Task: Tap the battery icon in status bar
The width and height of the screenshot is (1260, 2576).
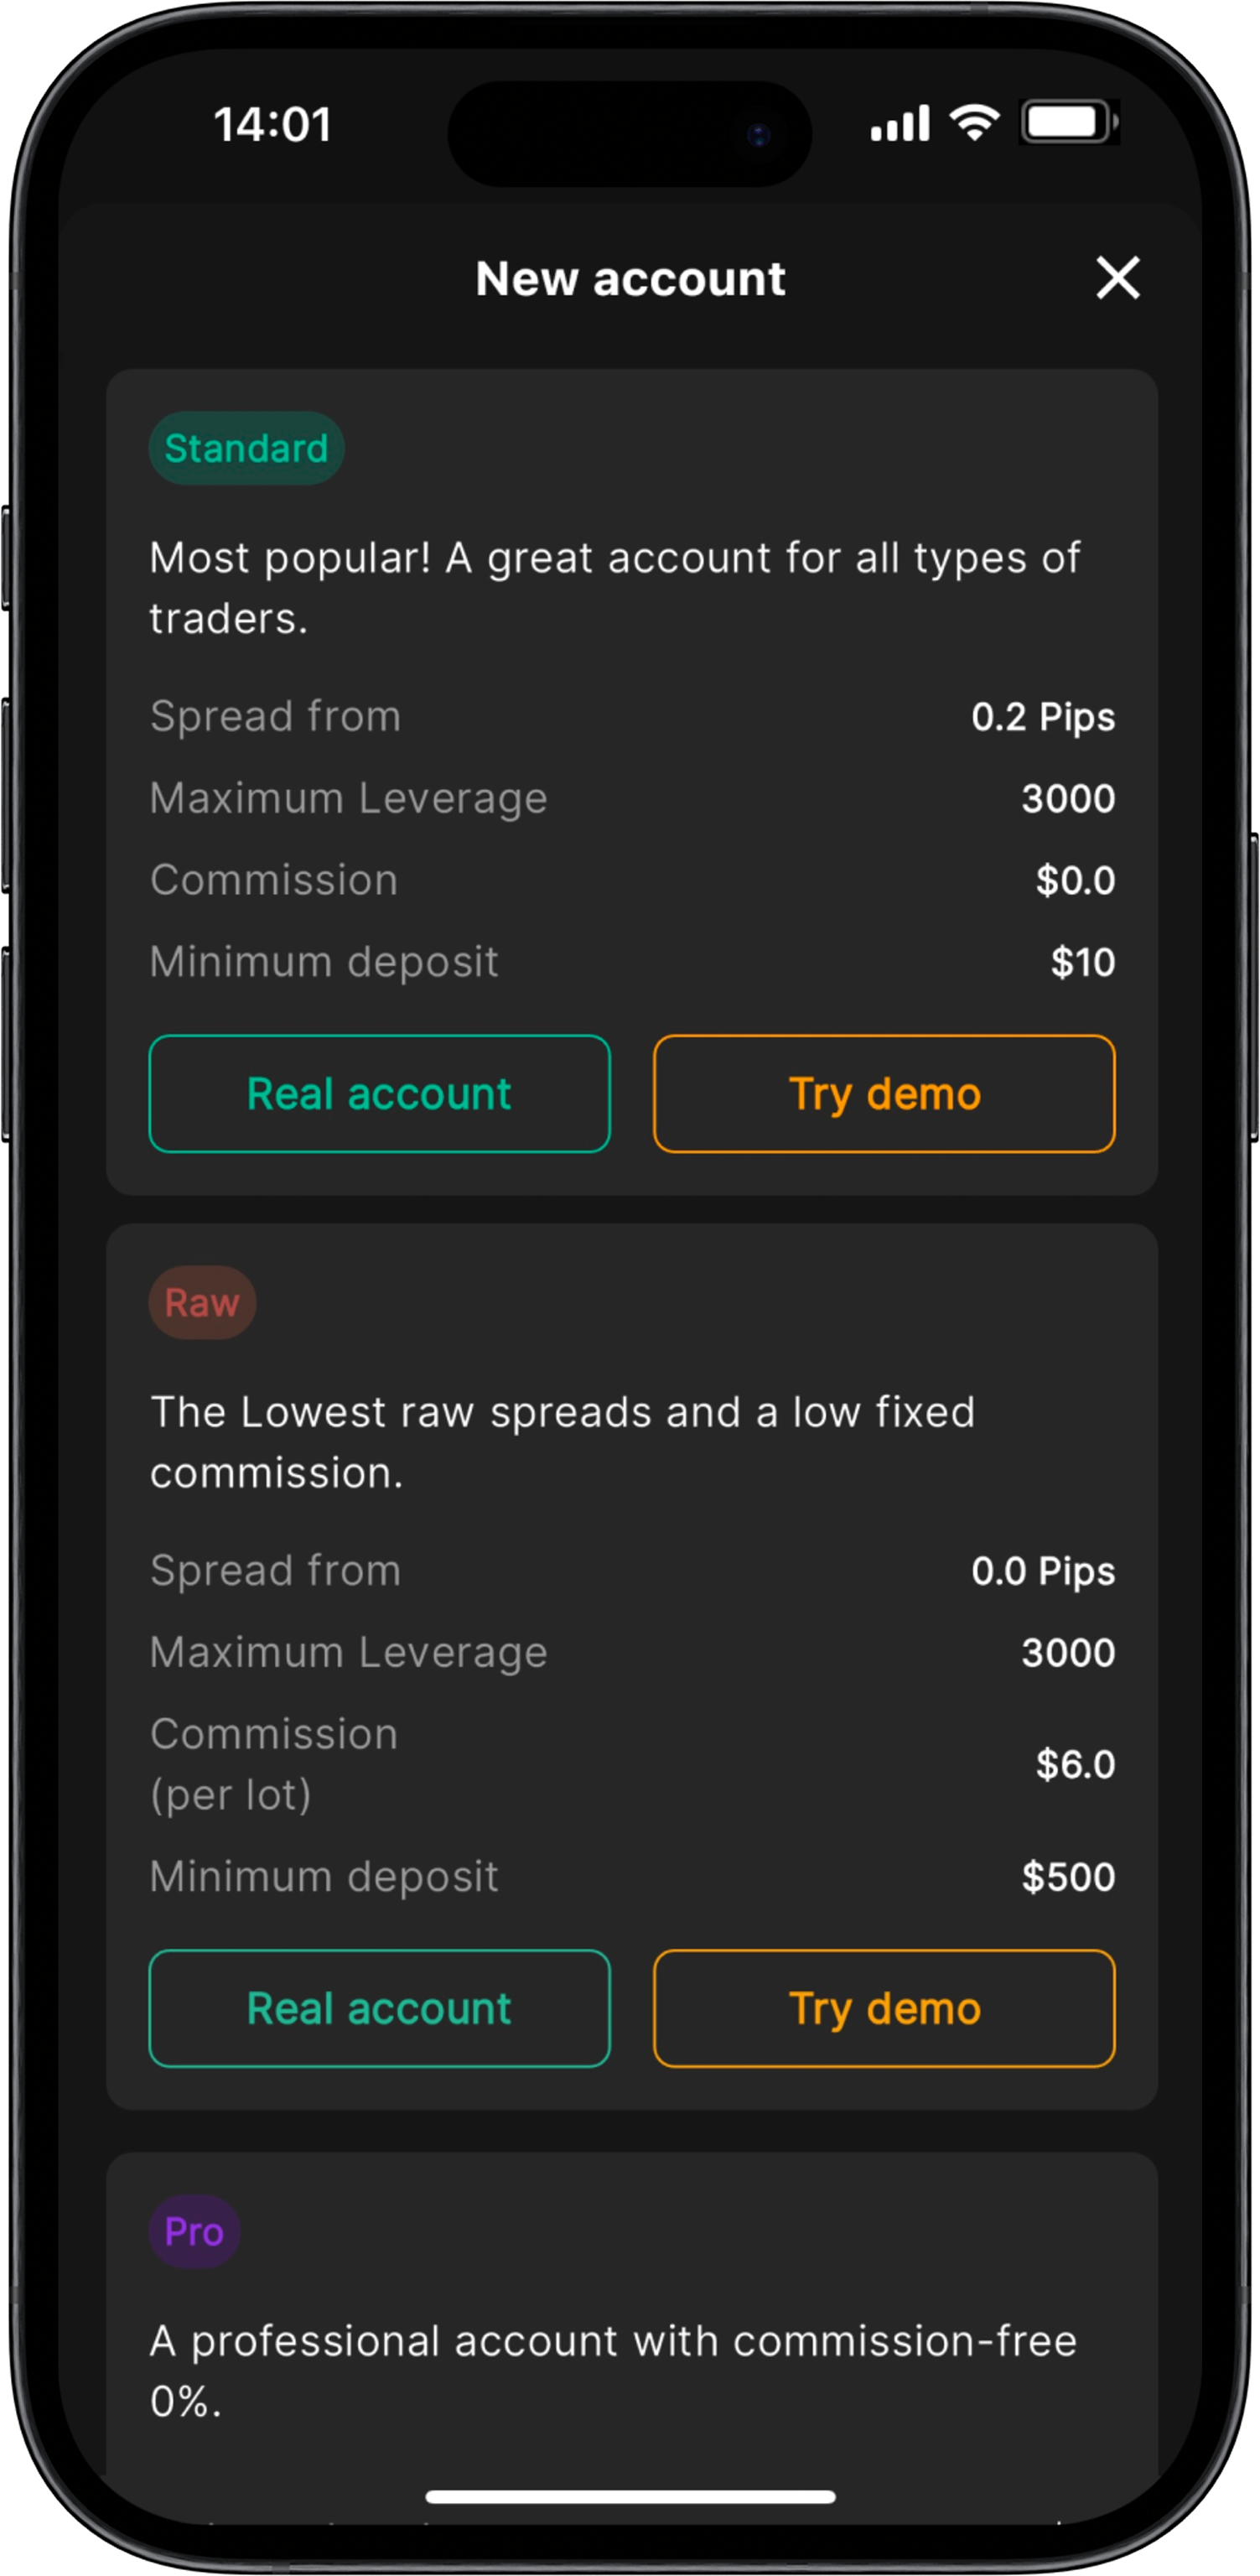Action: pos(1069,122)
